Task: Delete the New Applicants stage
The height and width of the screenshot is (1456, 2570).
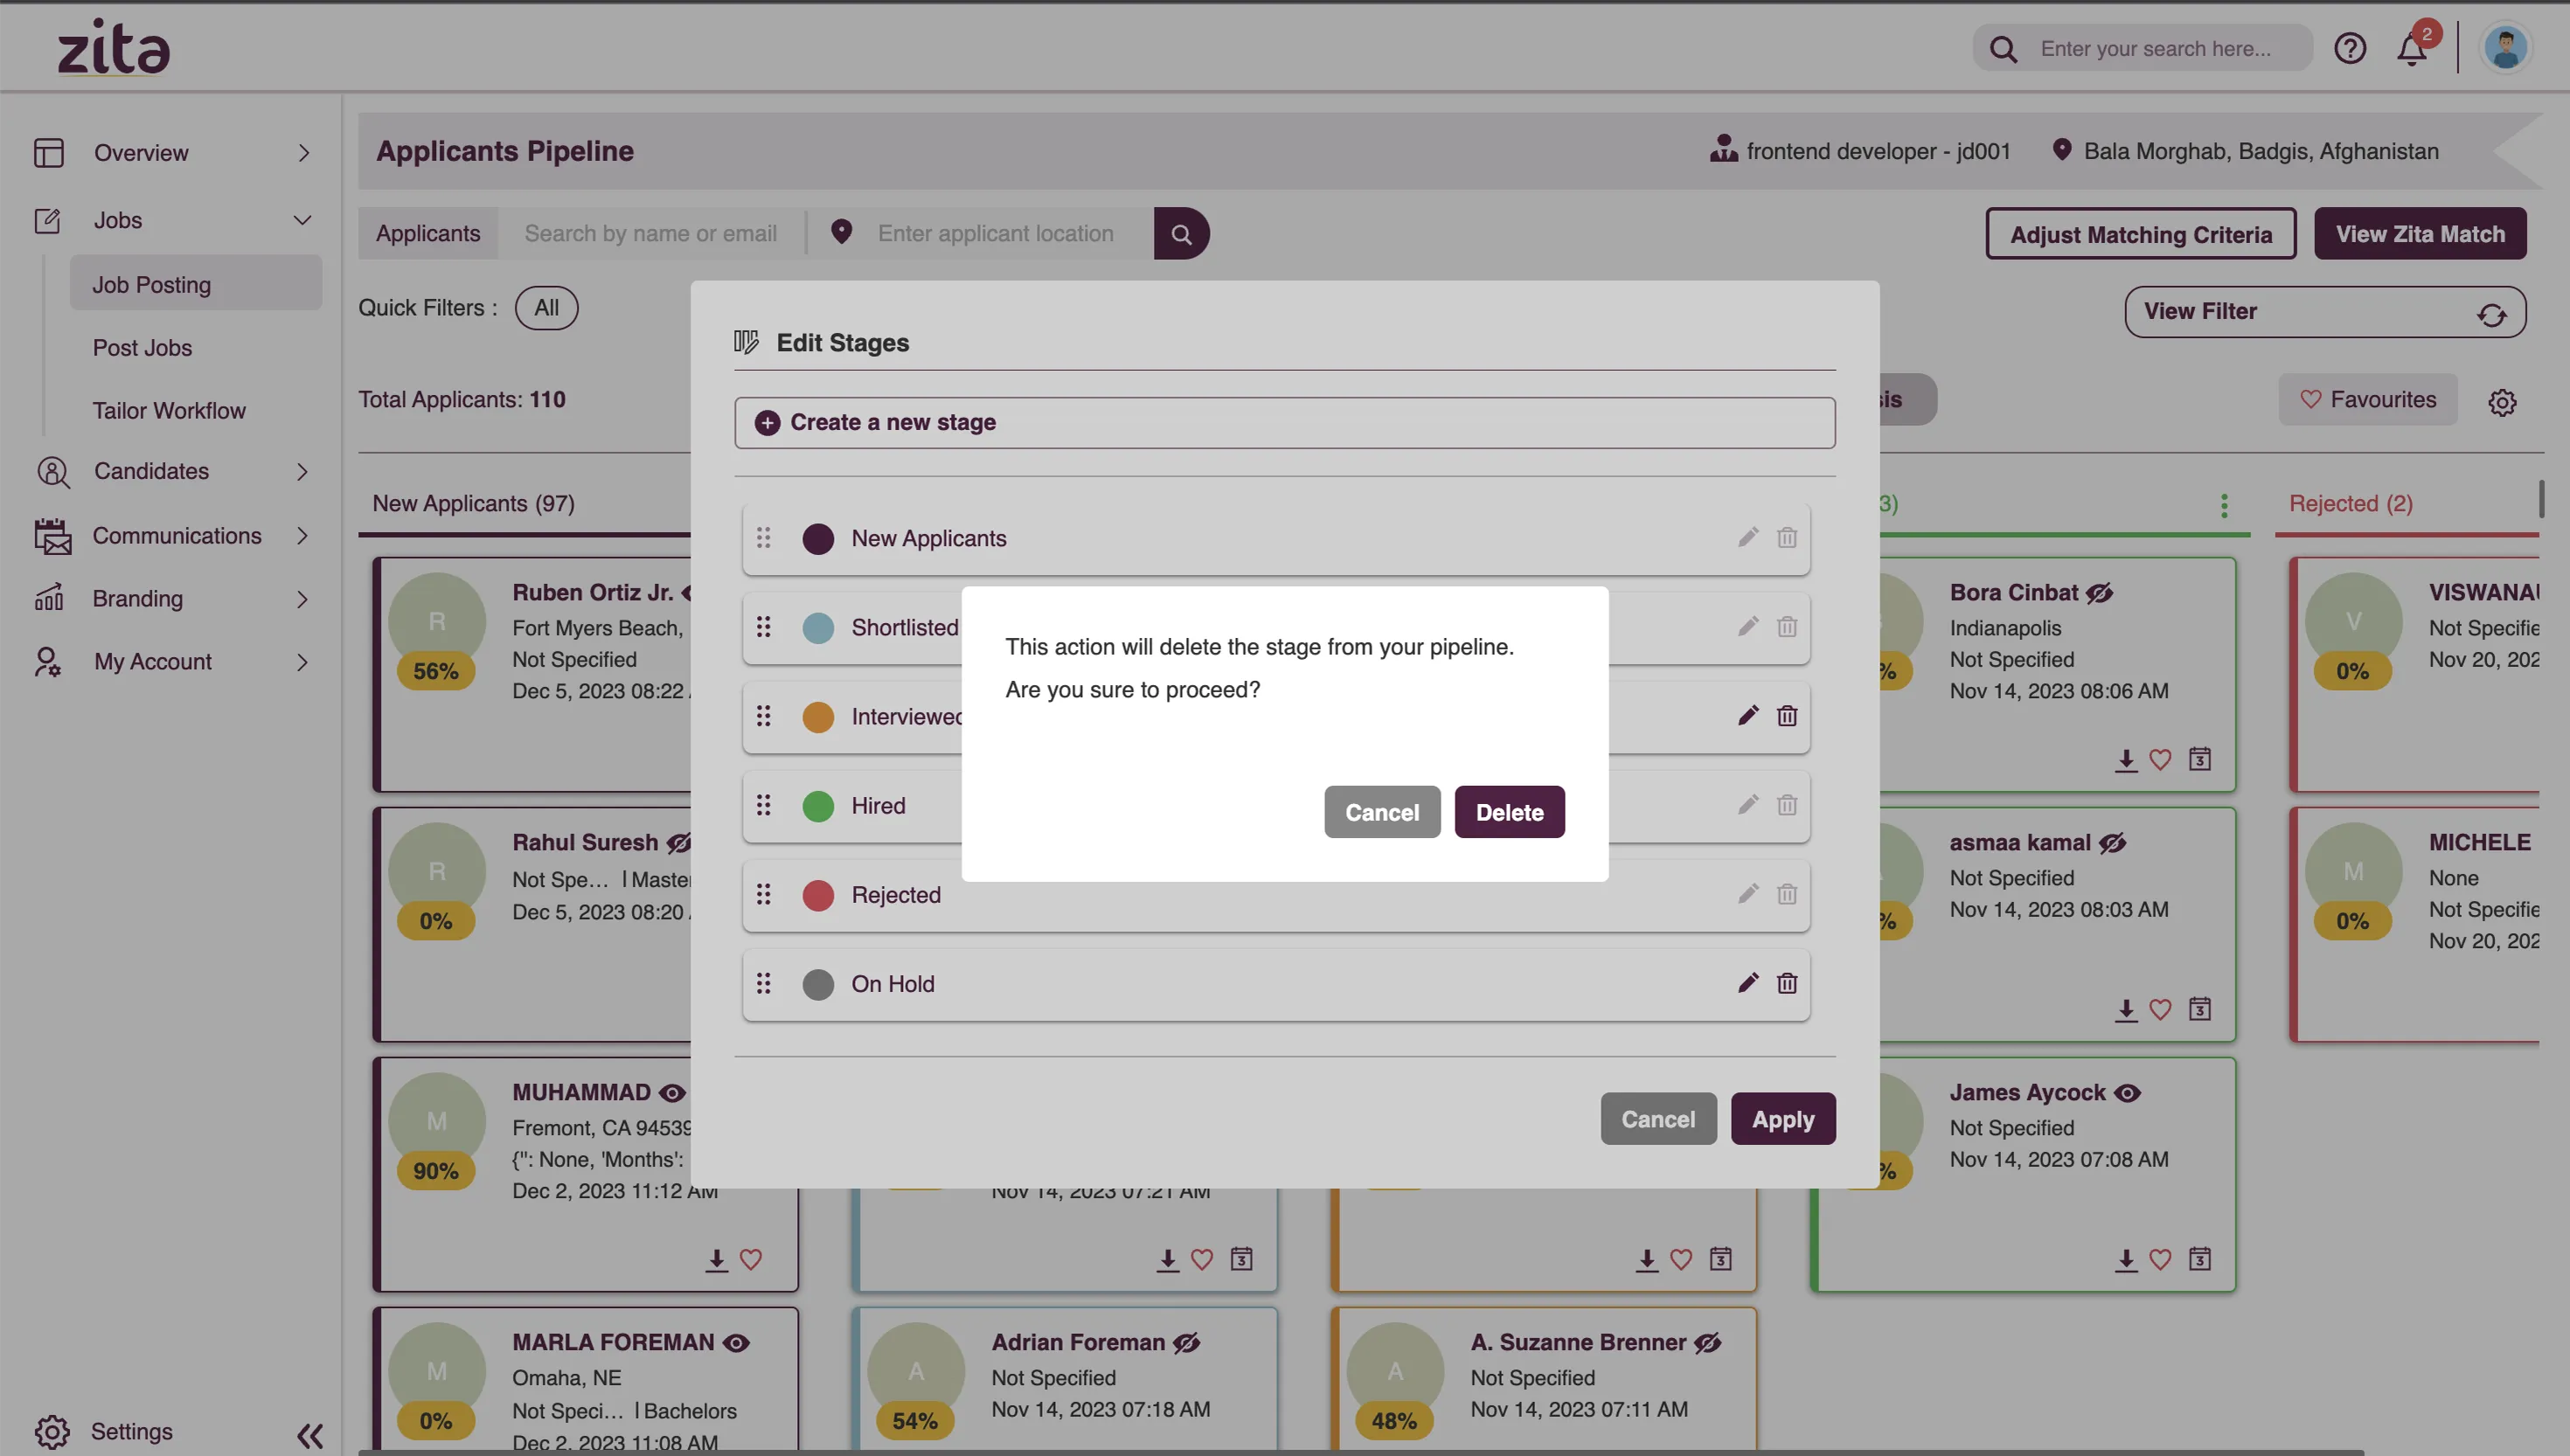Action: click(x=1787, y=538)
